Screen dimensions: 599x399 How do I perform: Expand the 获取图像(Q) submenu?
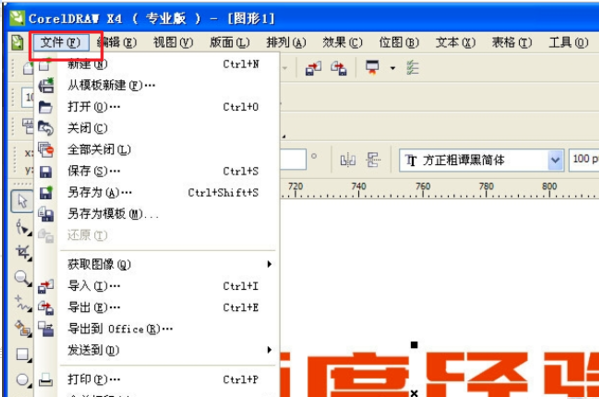[x=157, y=264]
